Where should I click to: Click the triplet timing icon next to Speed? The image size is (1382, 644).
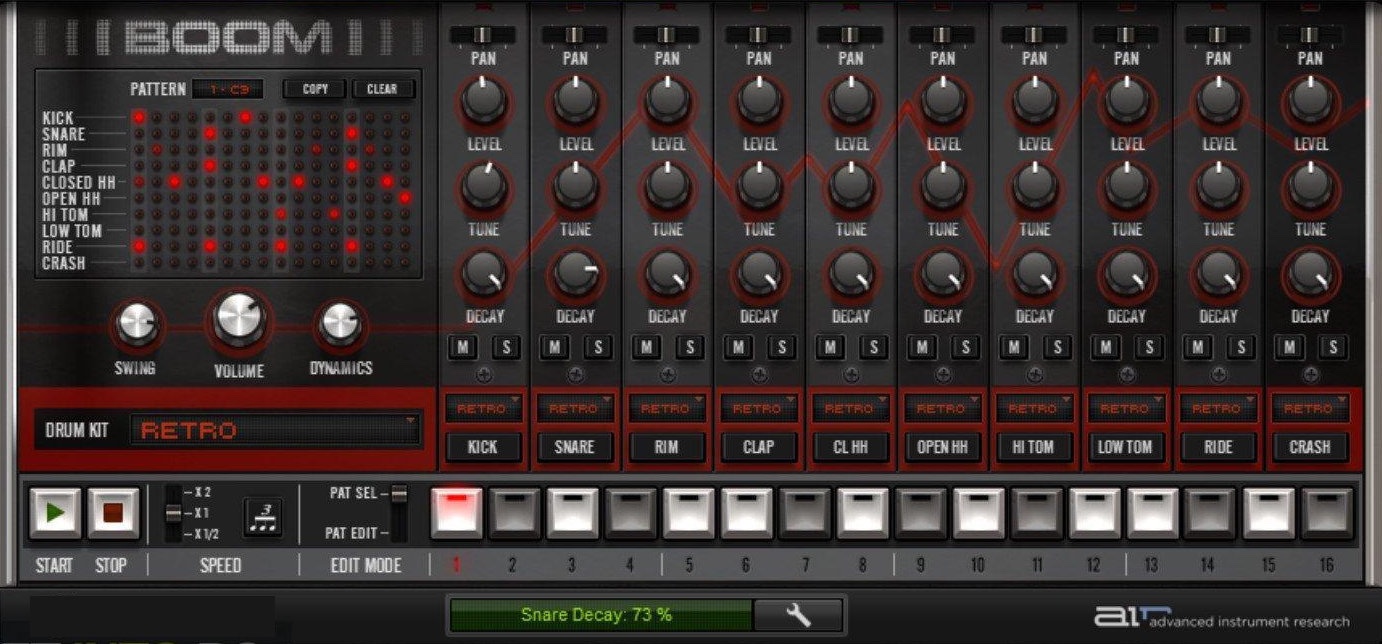pyautogui.click(x=262, y=517)
